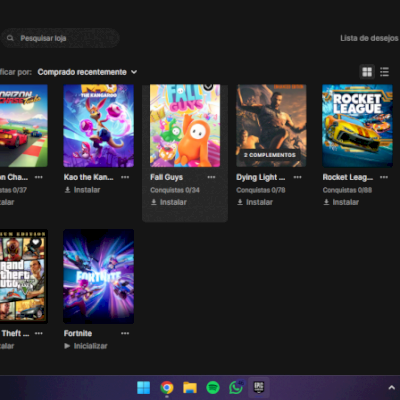Open options menu for Dying Light
The height and width of the screenshot is (400, 400).
298,177
